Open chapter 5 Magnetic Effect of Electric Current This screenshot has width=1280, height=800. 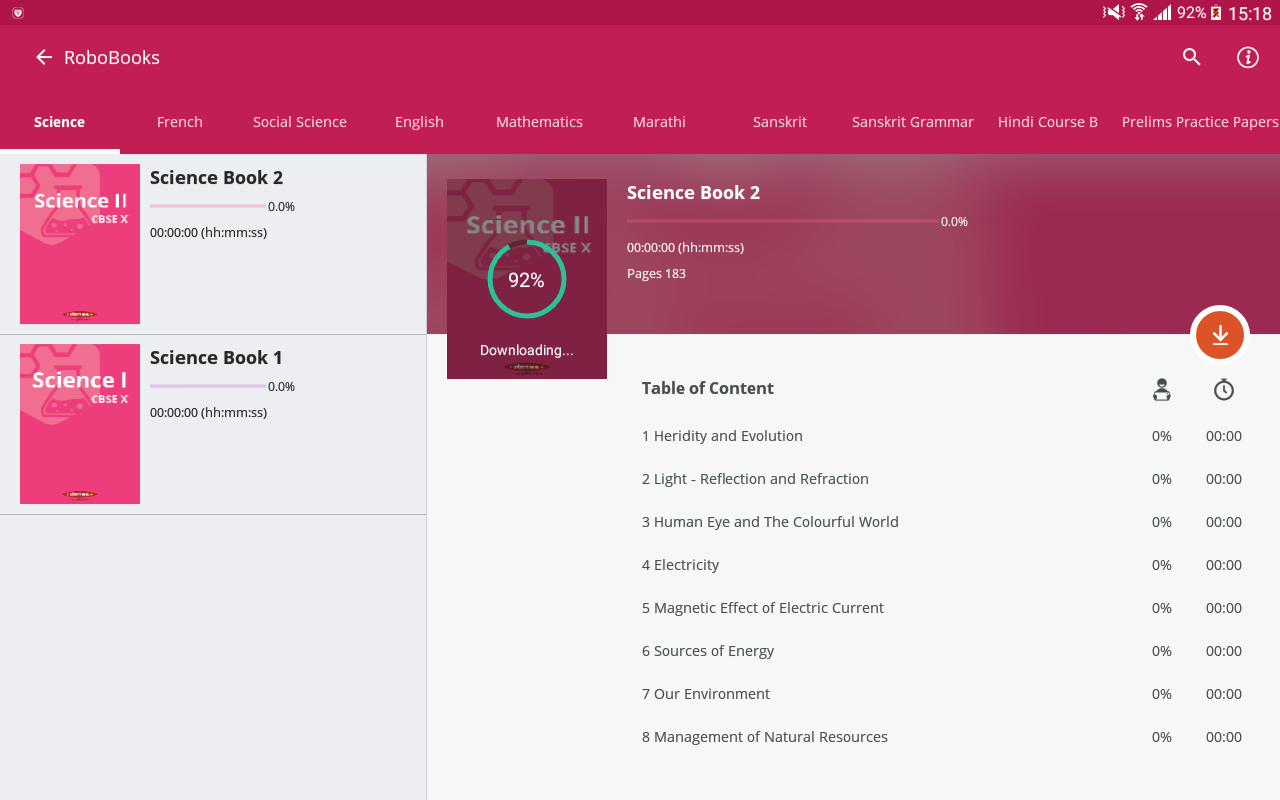click(x=763, y=608)
